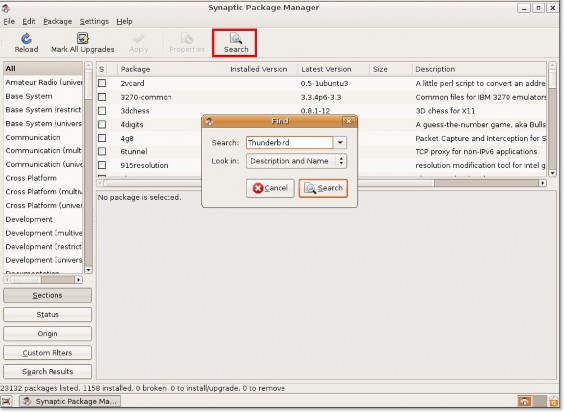The image size is (564, 412).
Task: Click the Apply toolbar icon
Action: pyautogui.click(x=138, y=39)
